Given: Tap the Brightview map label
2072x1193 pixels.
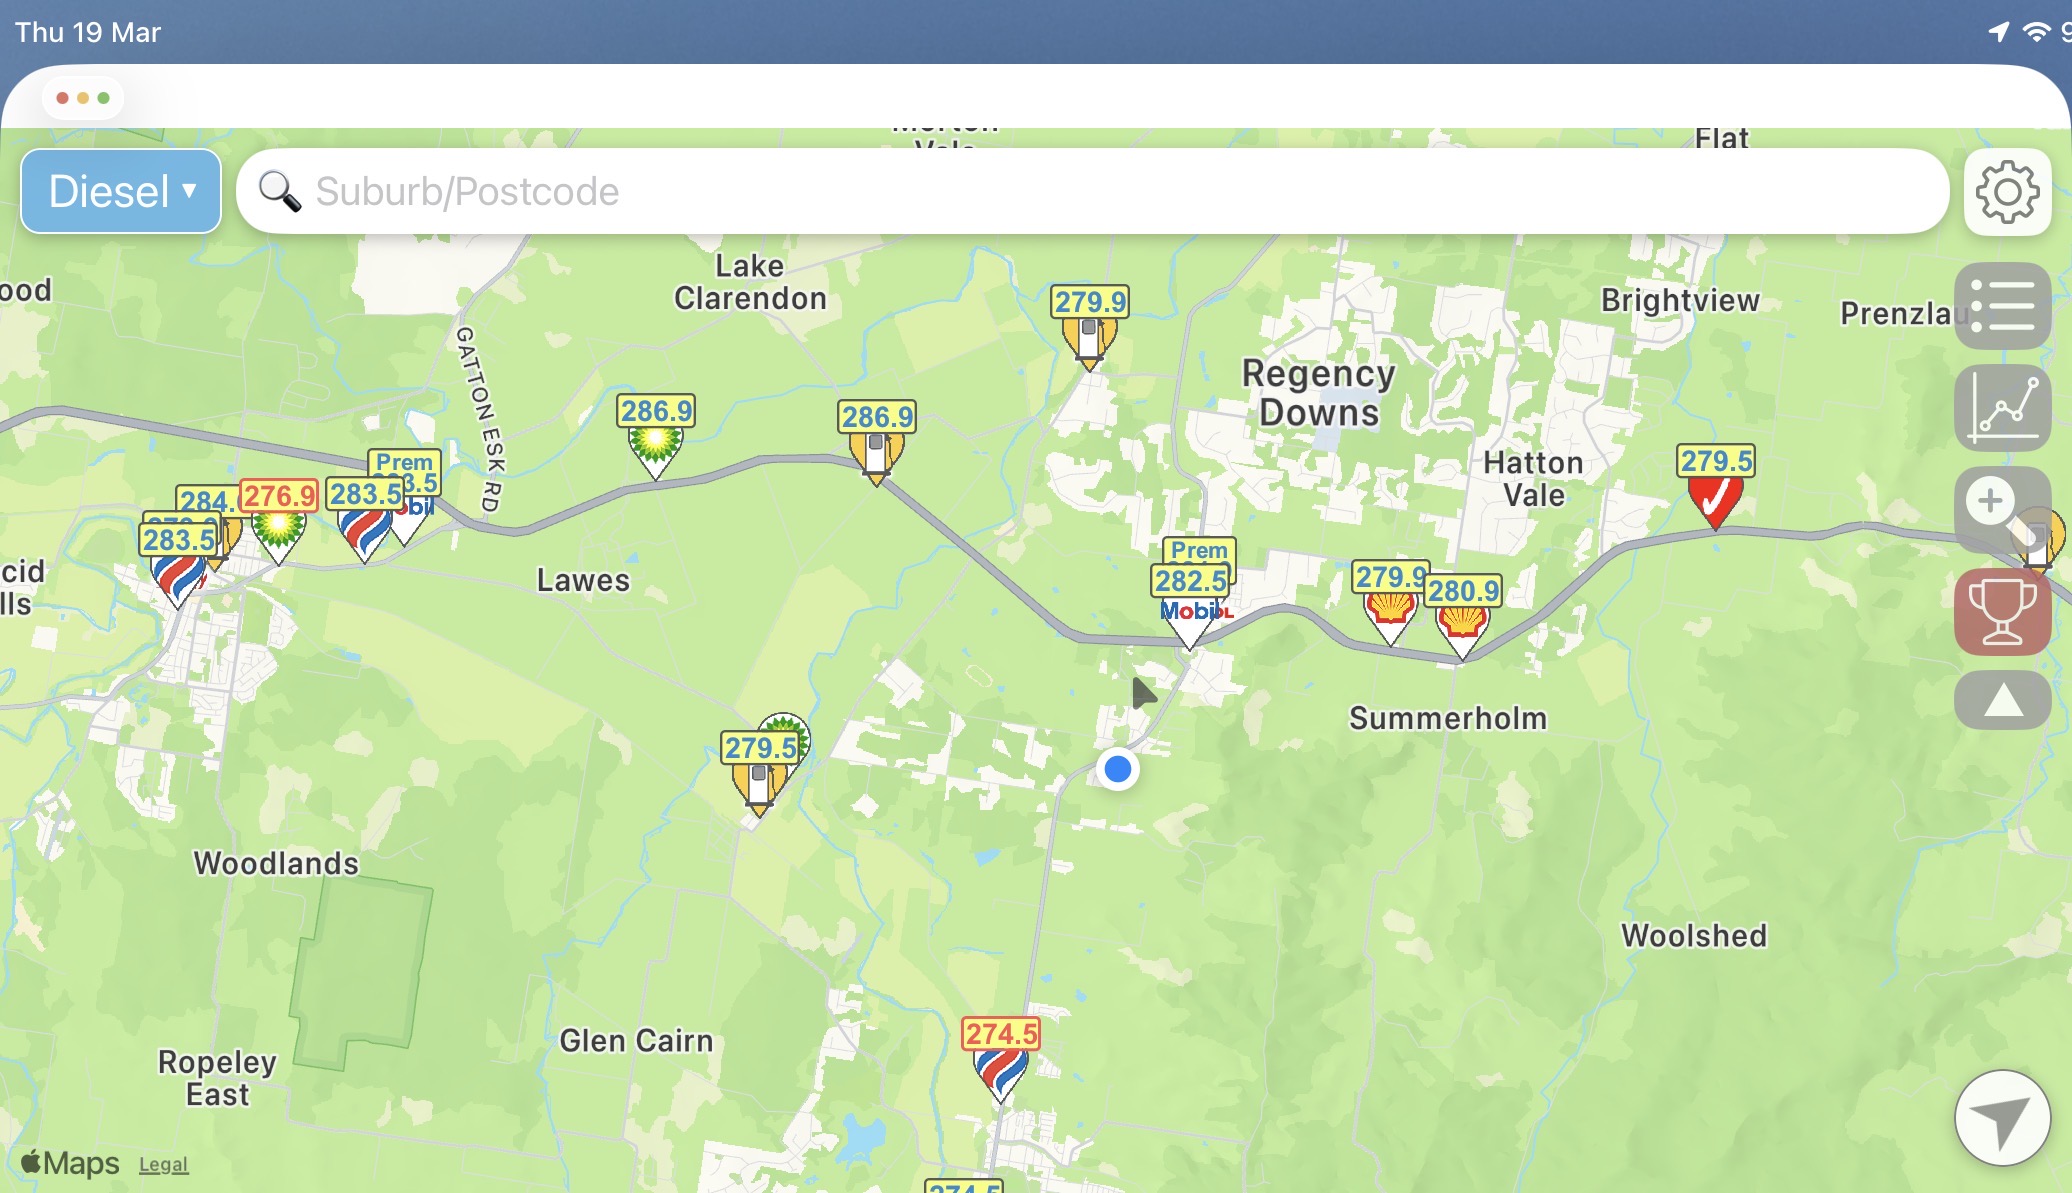Looking at the screenshot, I should pos(1680,300).
